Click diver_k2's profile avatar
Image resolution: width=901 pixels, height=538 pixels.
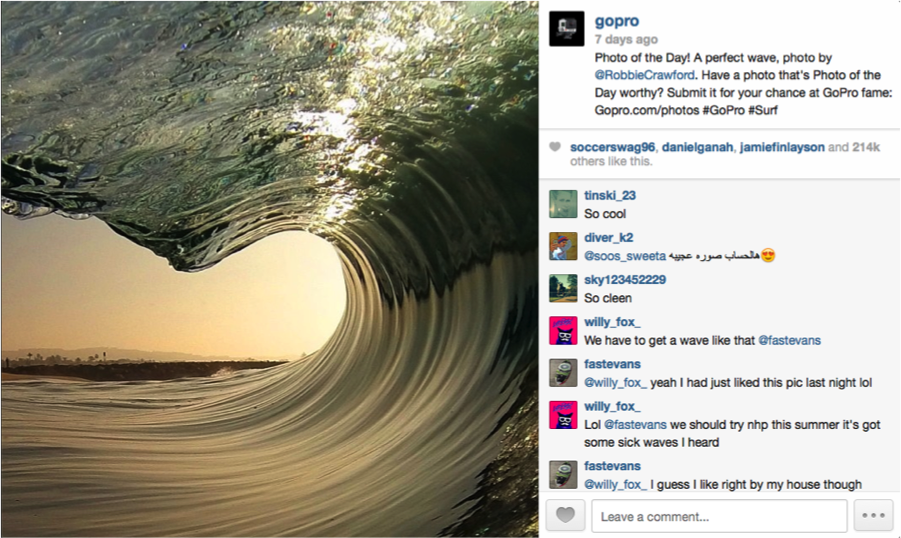click(563, 246)
